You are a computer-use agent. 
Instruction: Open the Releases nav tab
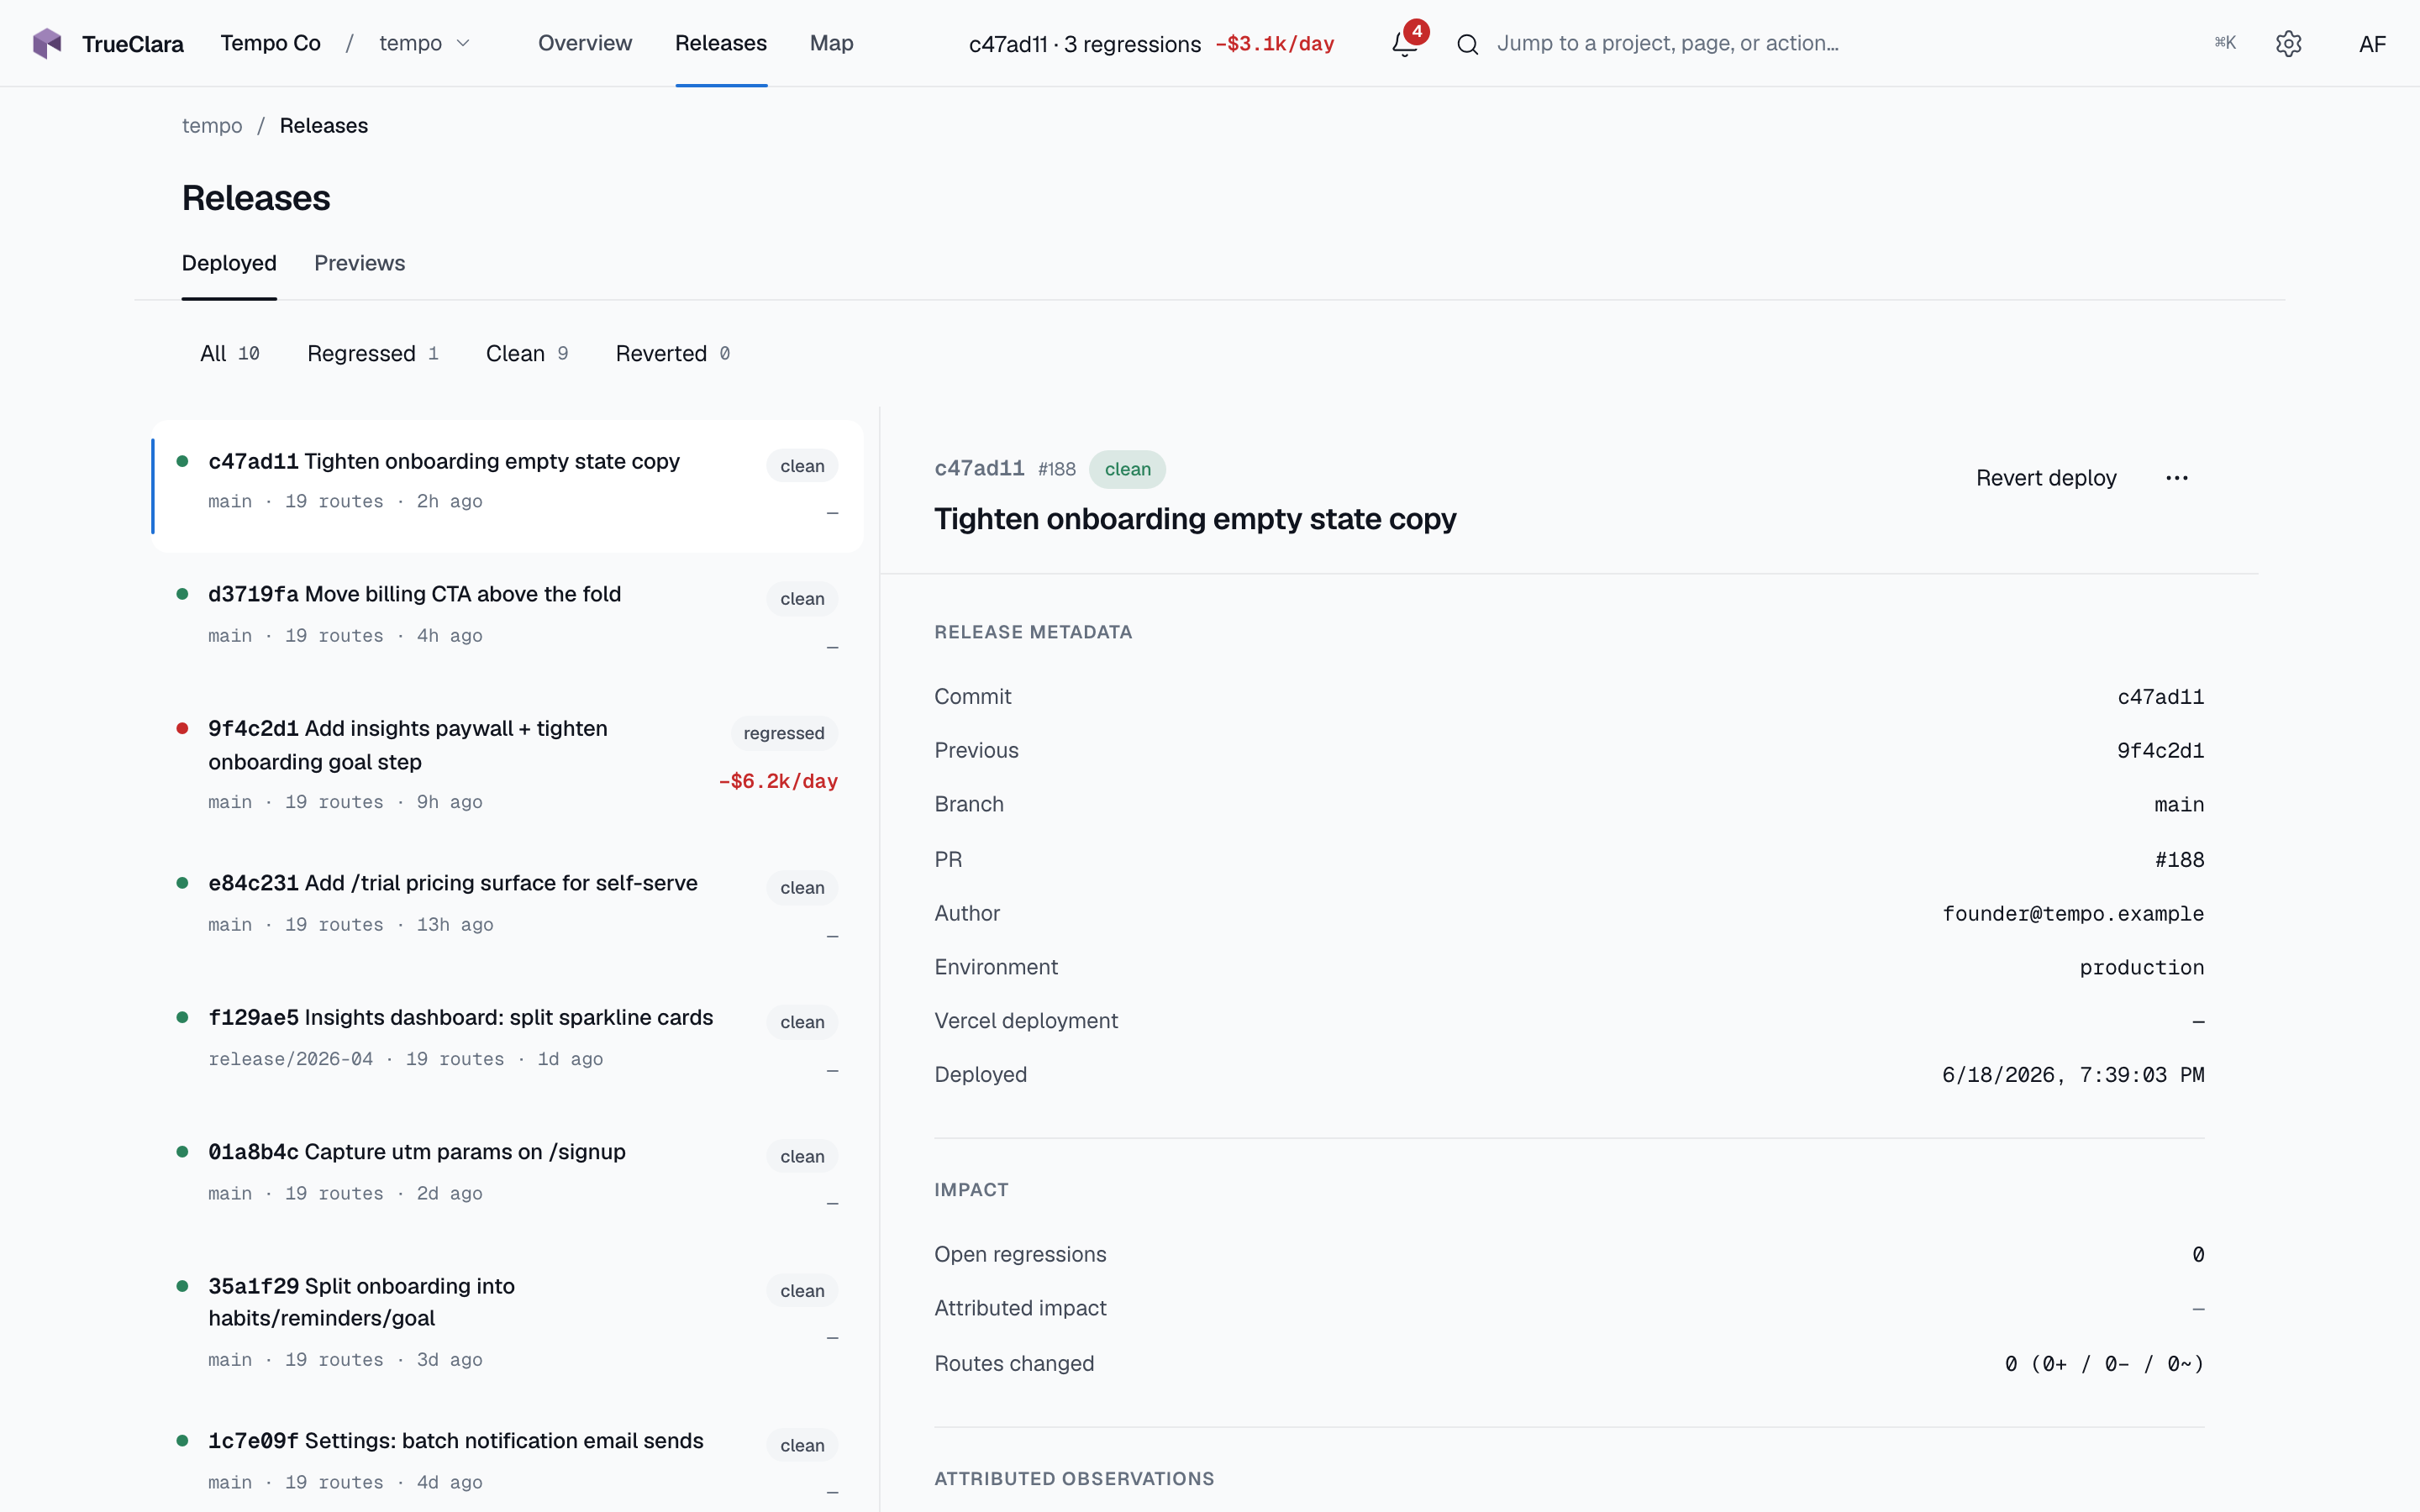click(721, 43)
